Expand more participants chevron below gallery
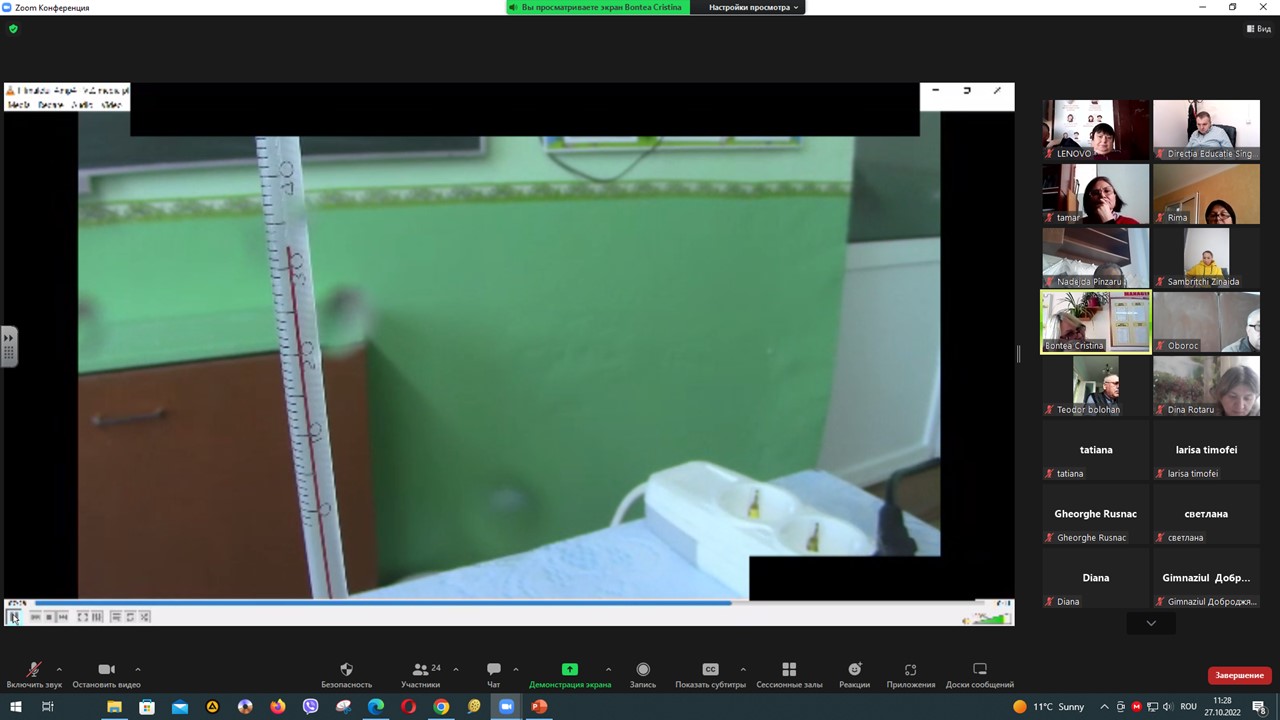 (1151, 623)
